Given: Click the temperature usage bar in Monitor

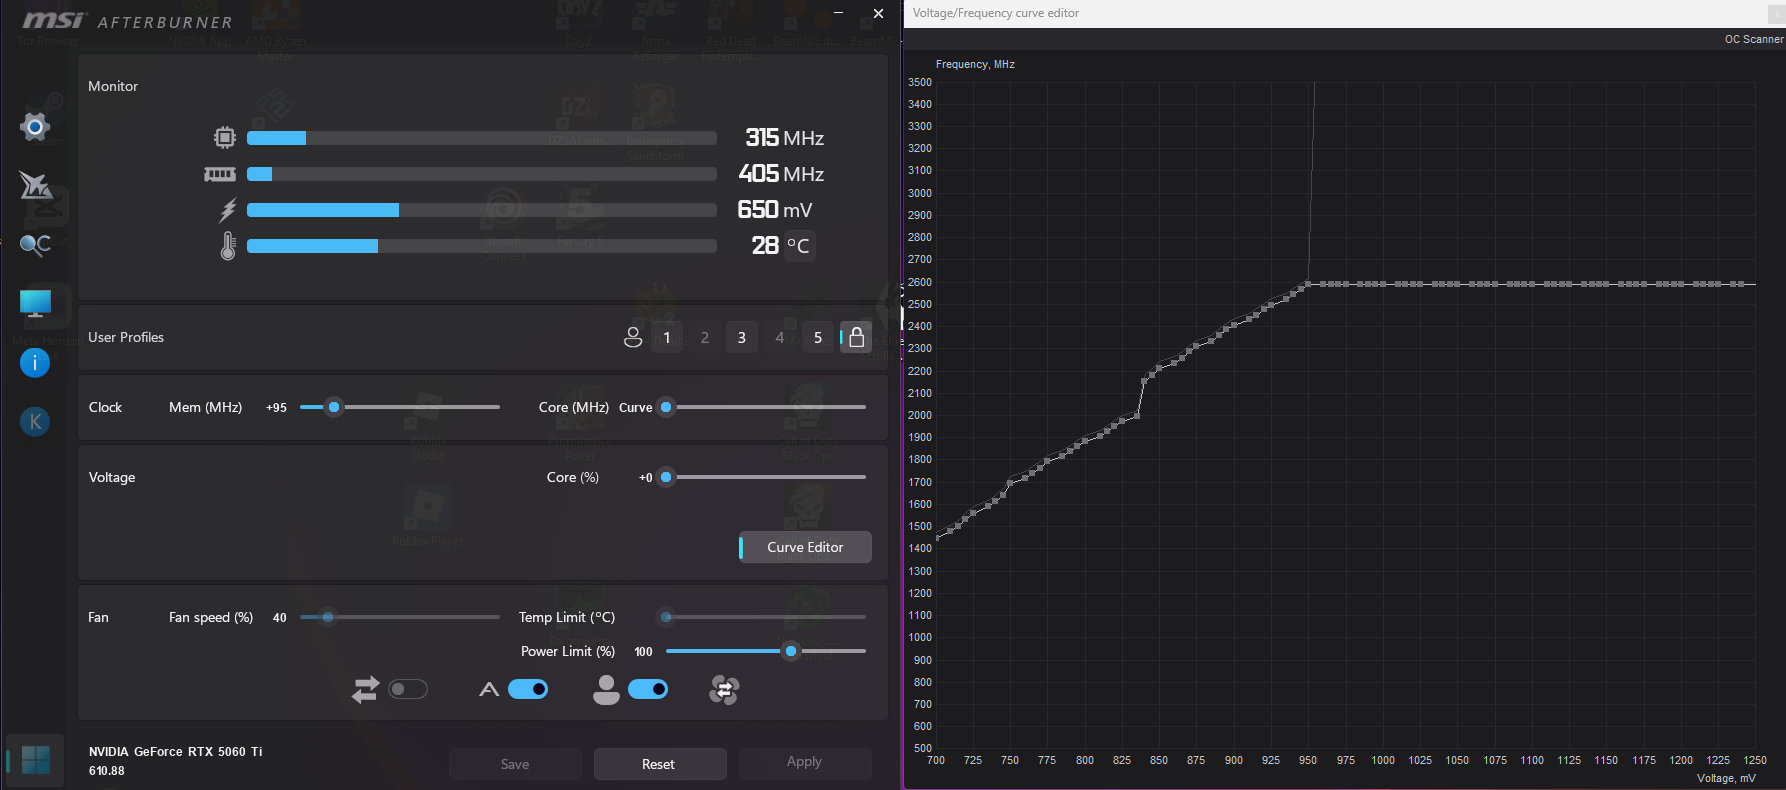Looking at the screenshot, I should (x=482, y=246).
